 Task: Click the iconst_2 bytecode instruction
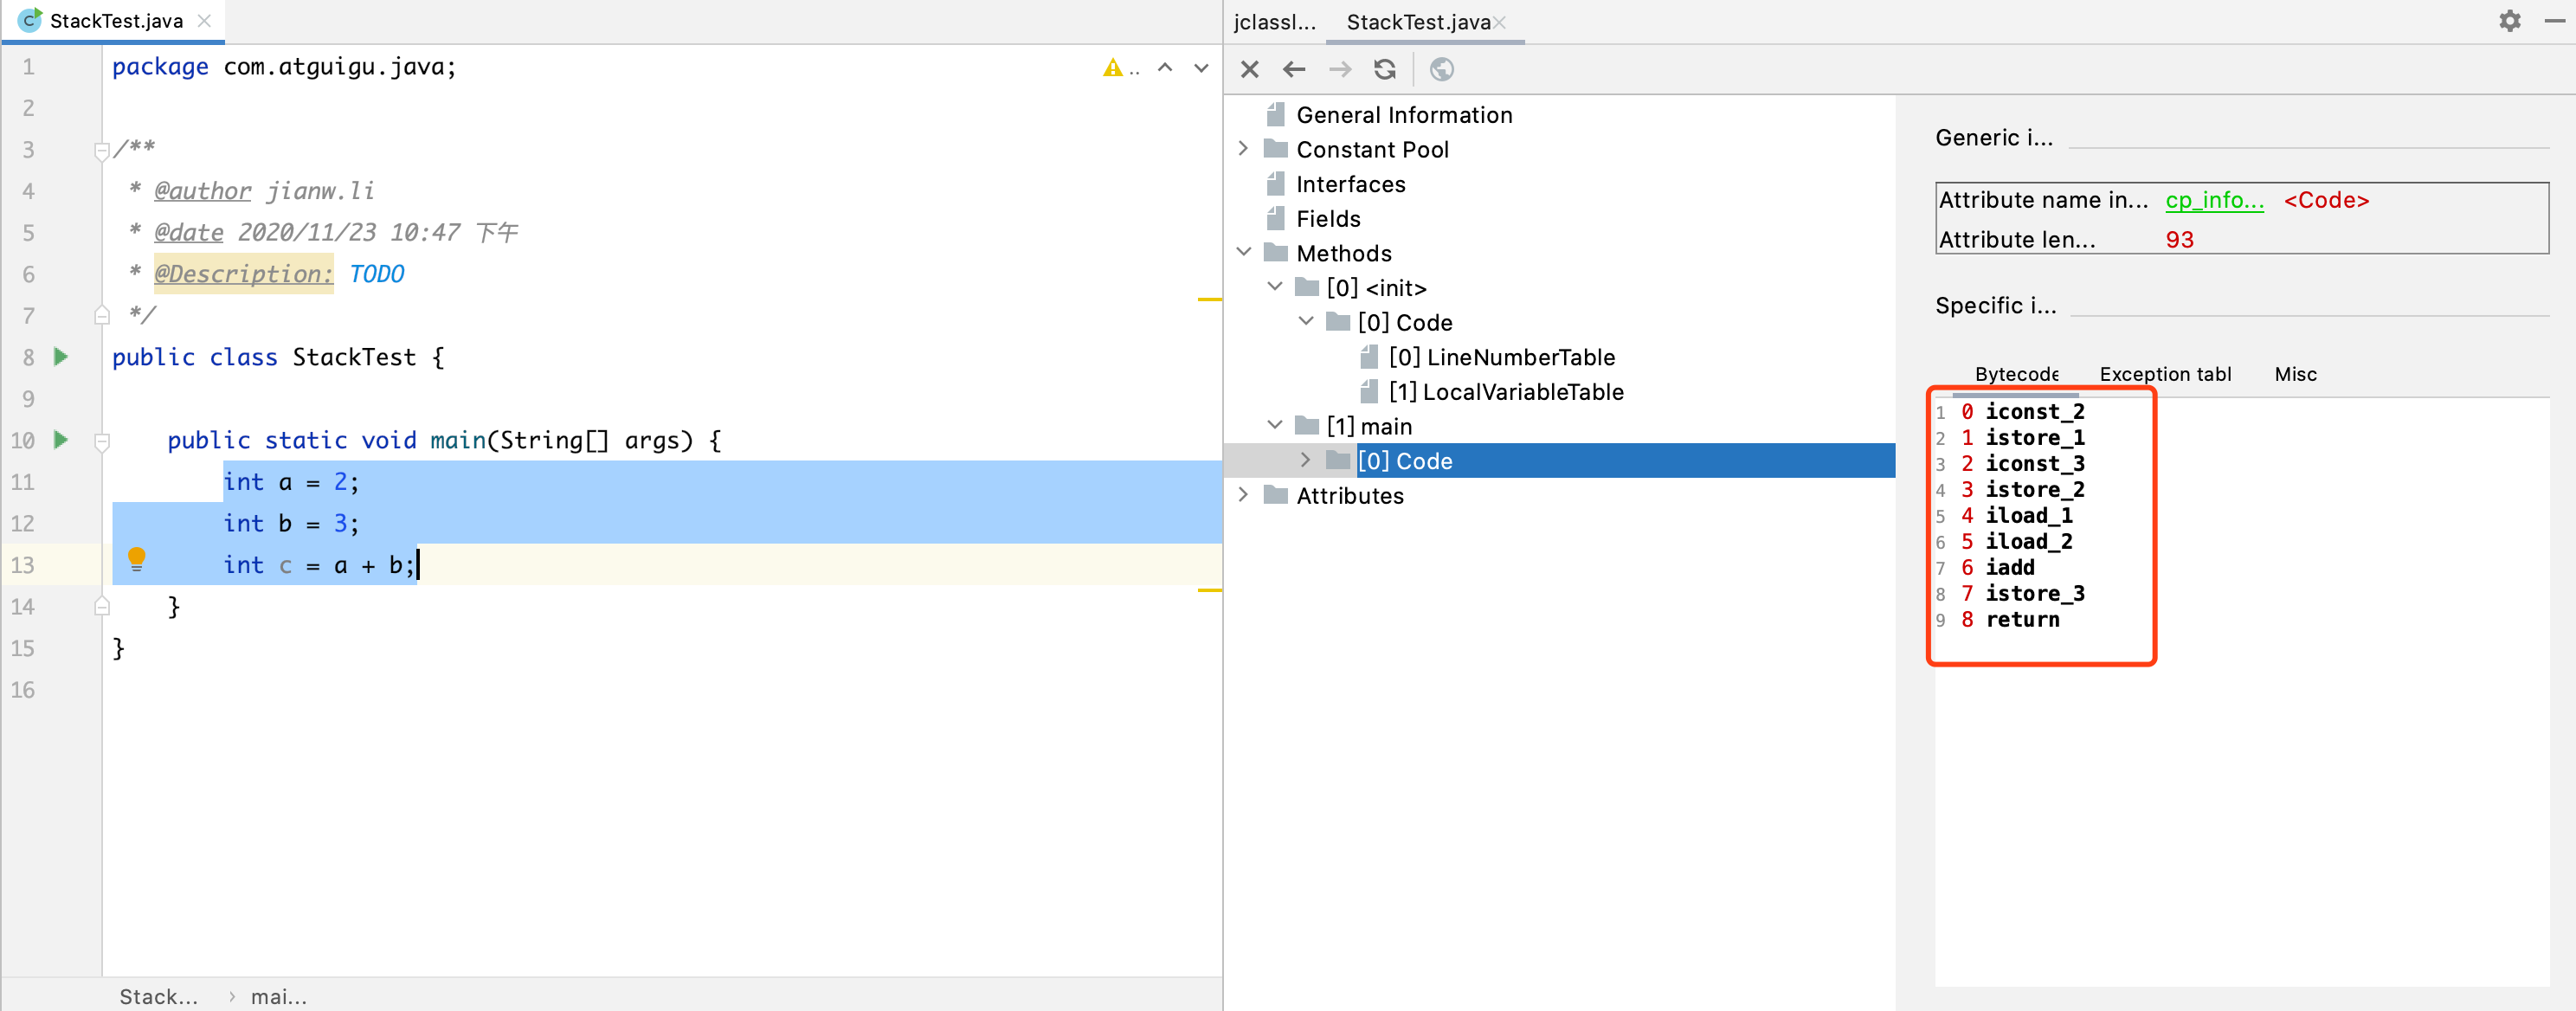pos(2034,412)
